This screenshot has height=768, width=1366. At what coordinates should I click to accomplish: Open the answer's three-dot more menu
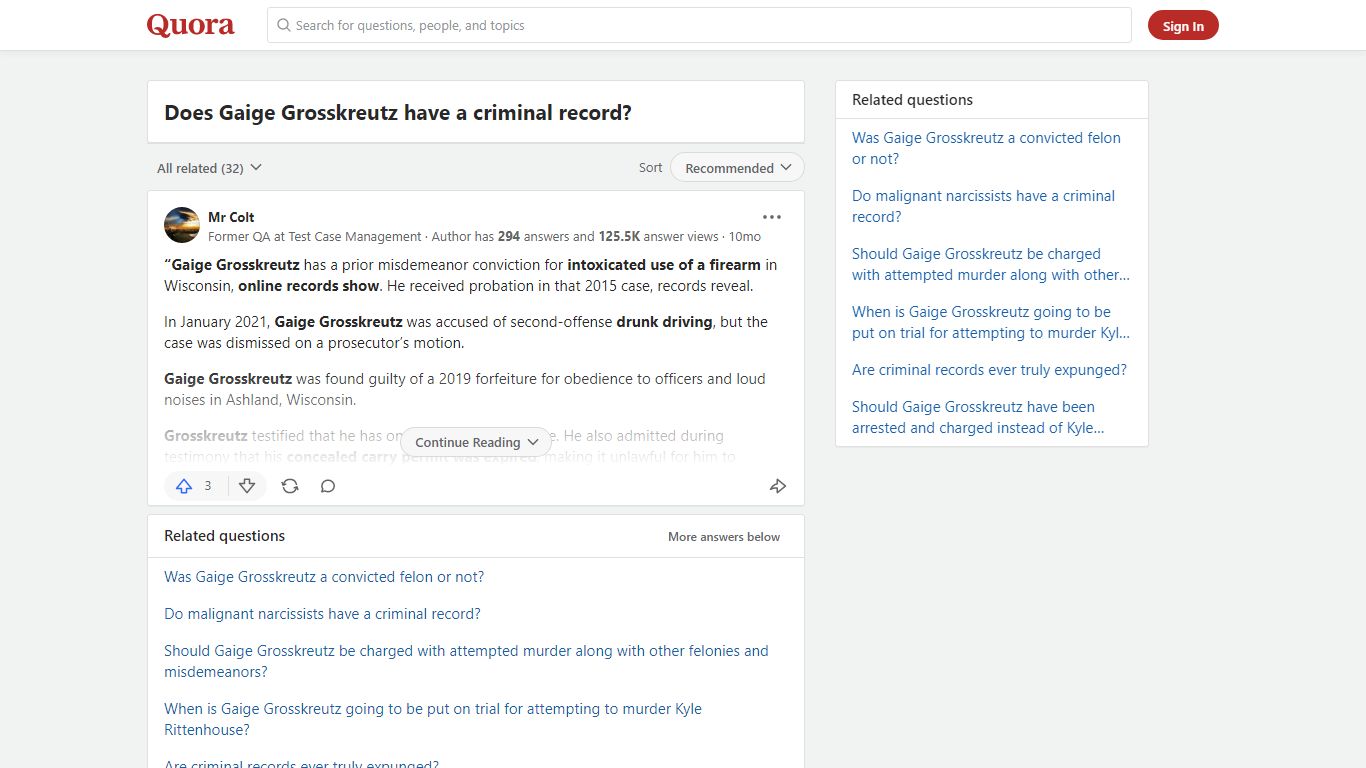click(x=772, y=217)
